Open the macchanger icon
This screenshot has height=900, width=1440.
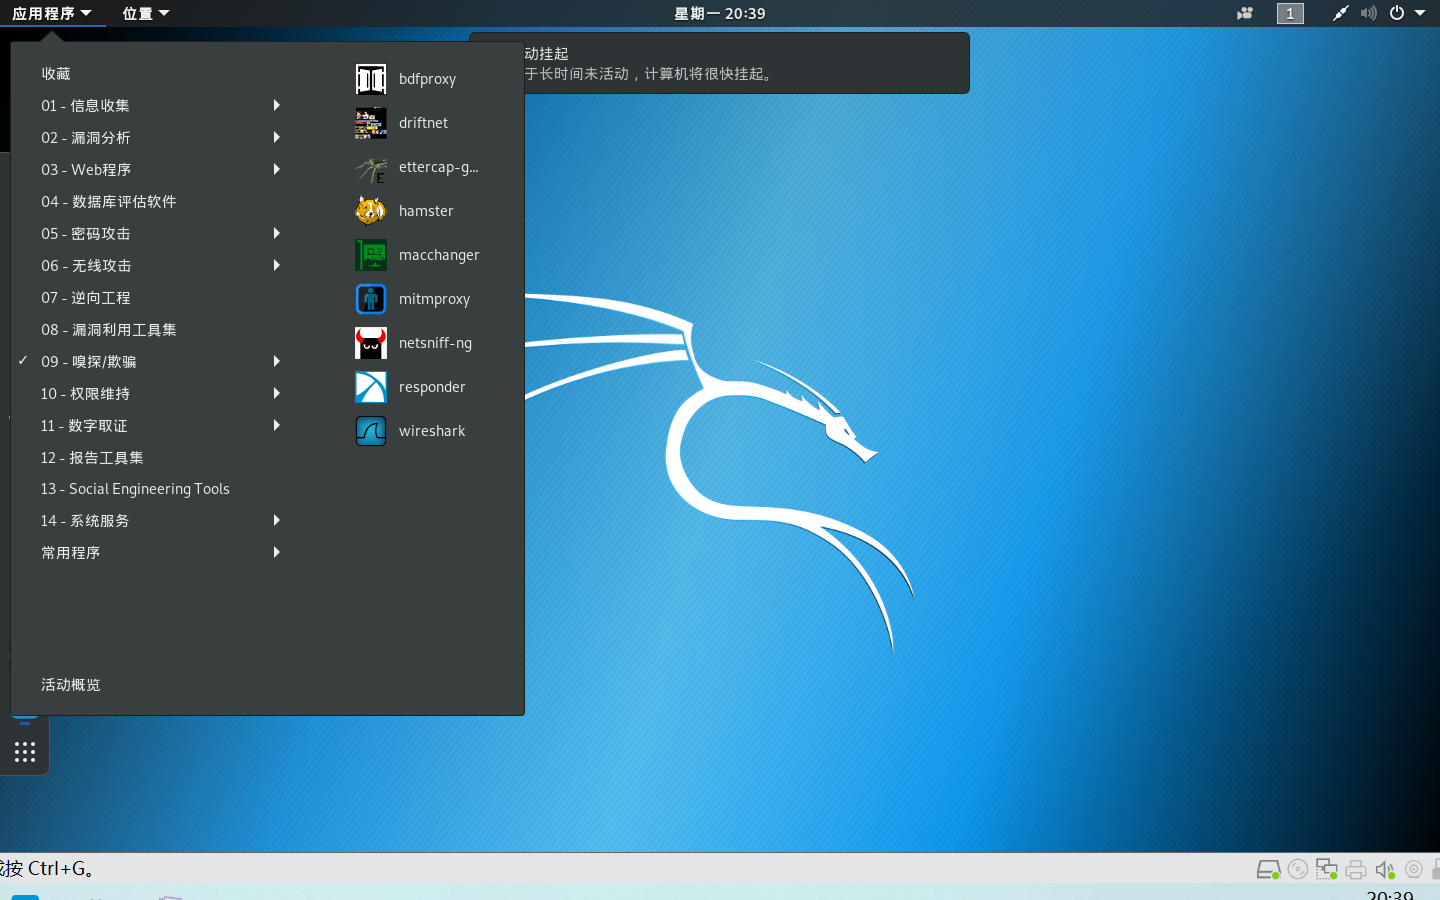click(x=371, y=255)
